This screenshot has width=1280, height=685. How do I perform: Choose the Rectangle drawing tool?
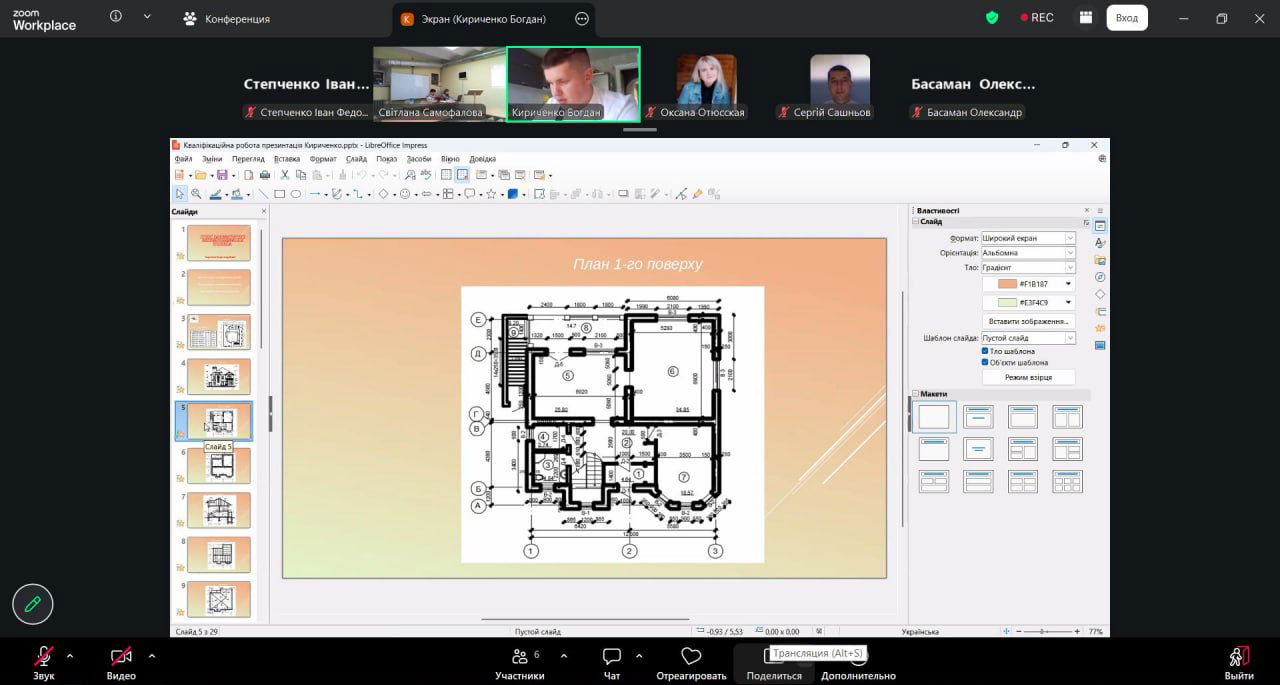pos(279,194)
